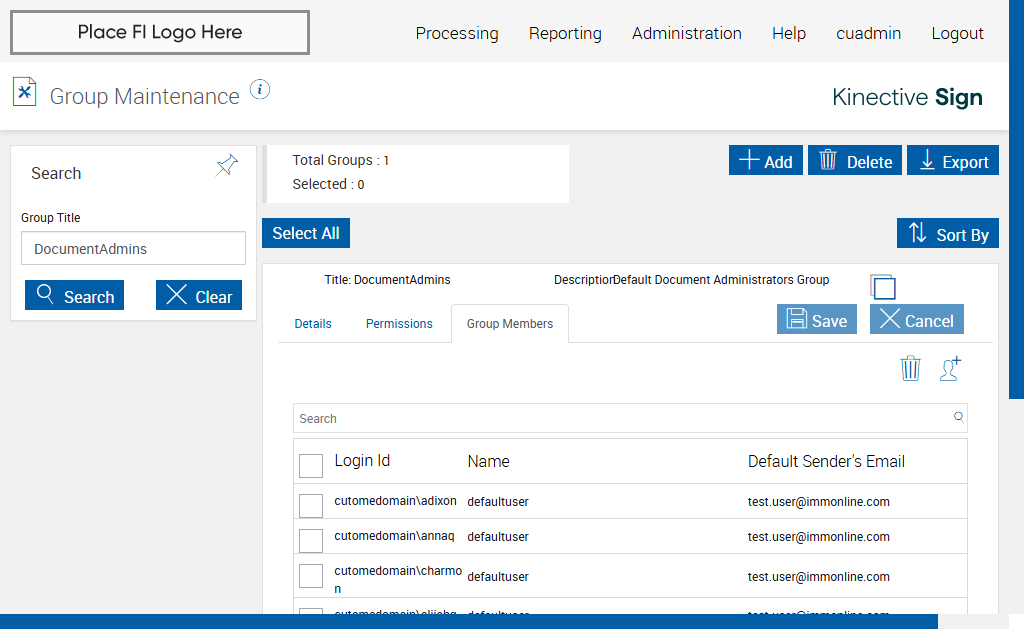Check the cutomedomain\adixon row checkbox
The image size is (1024, 629).
point(311,506)
